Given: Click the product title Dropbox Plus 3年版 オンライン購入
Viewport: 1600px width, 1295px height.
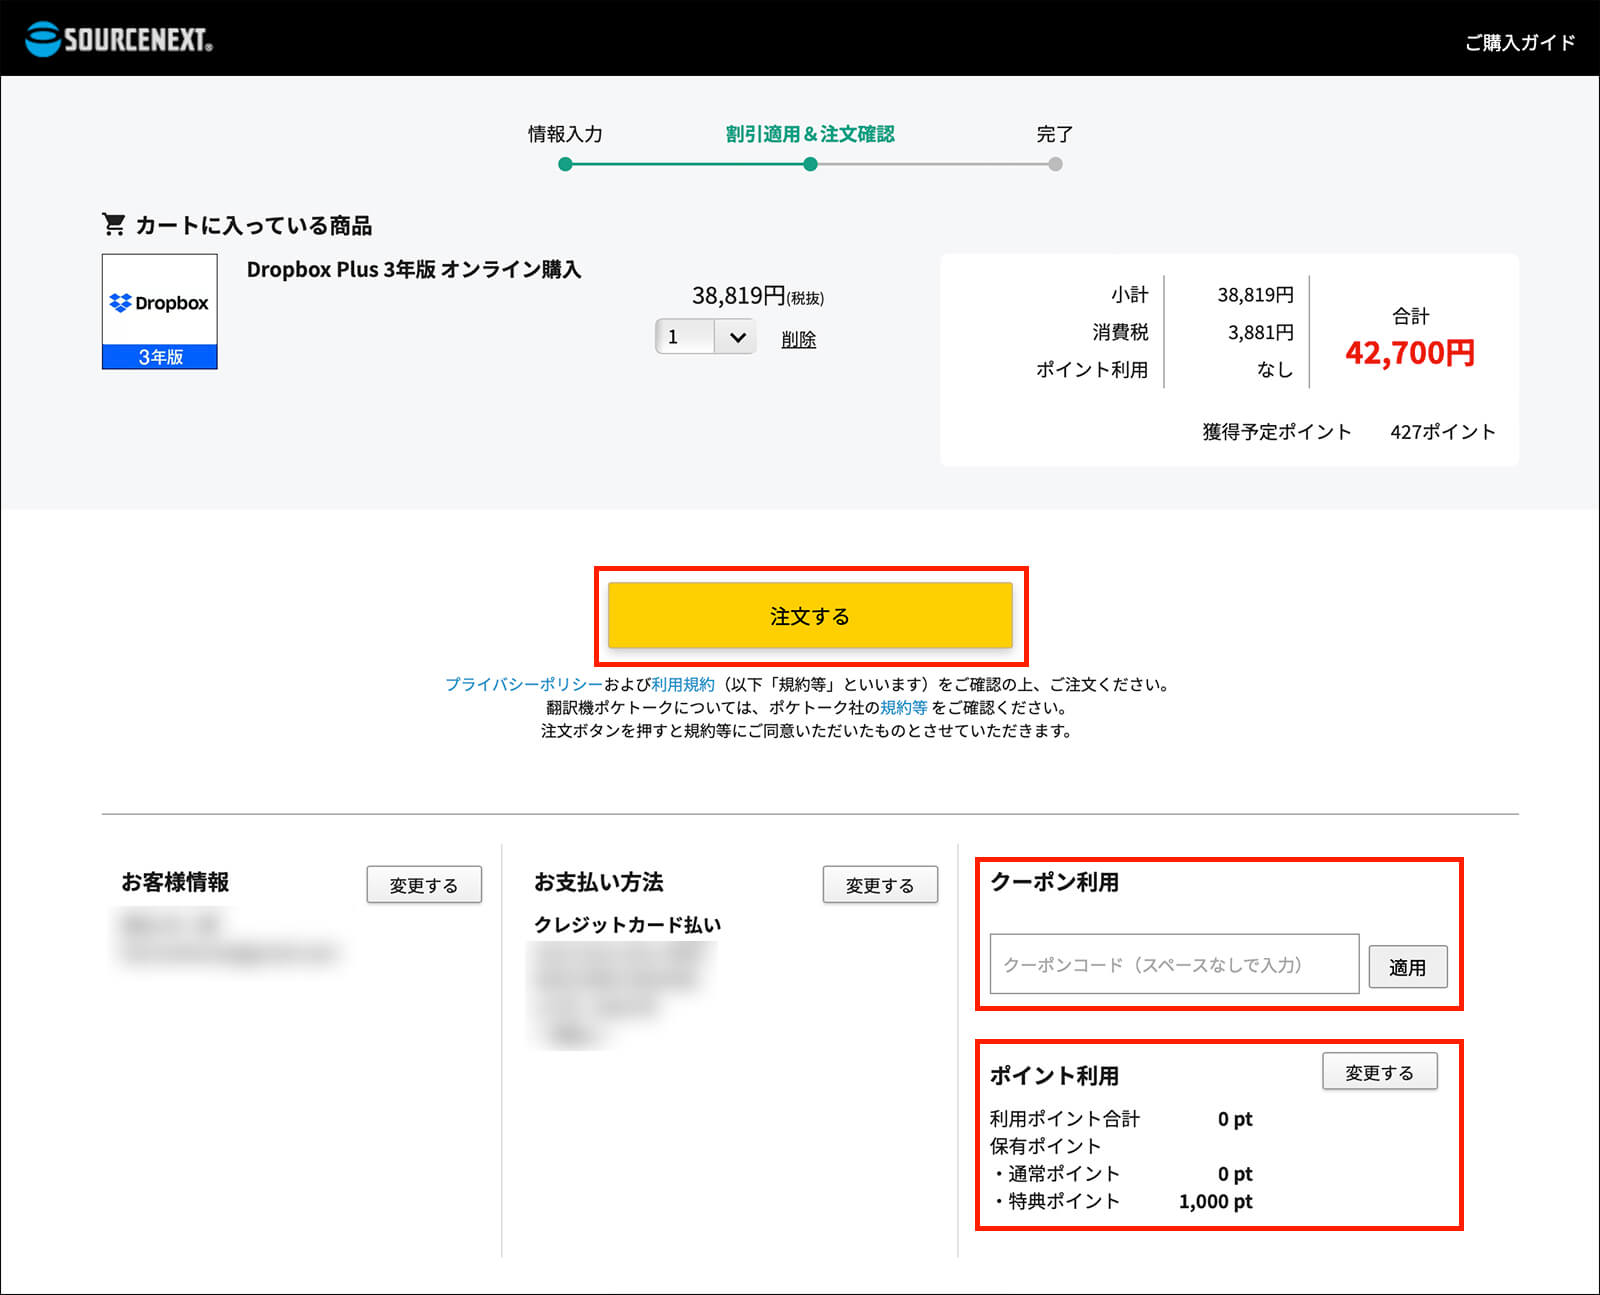Looking at the screenshot, I should coord(414,269).
